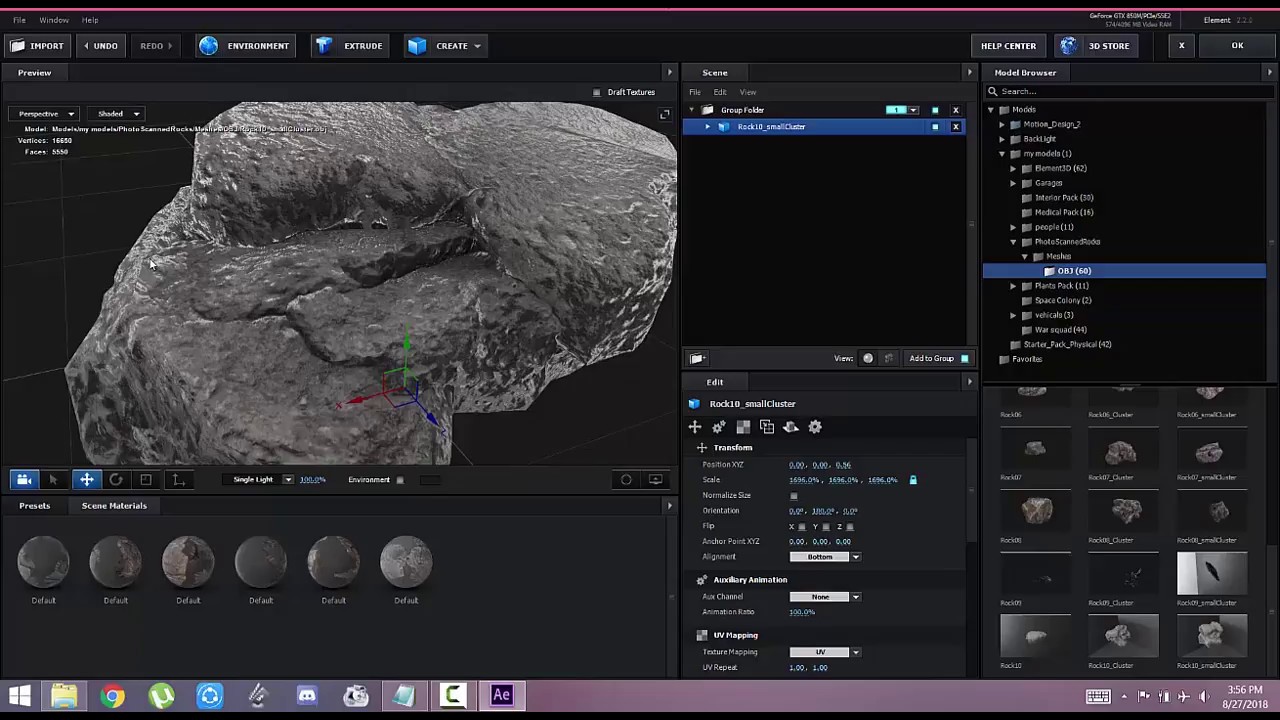
Task: Toggle visibility of Group Folder in Scene
Action: (x=935, y=110)
